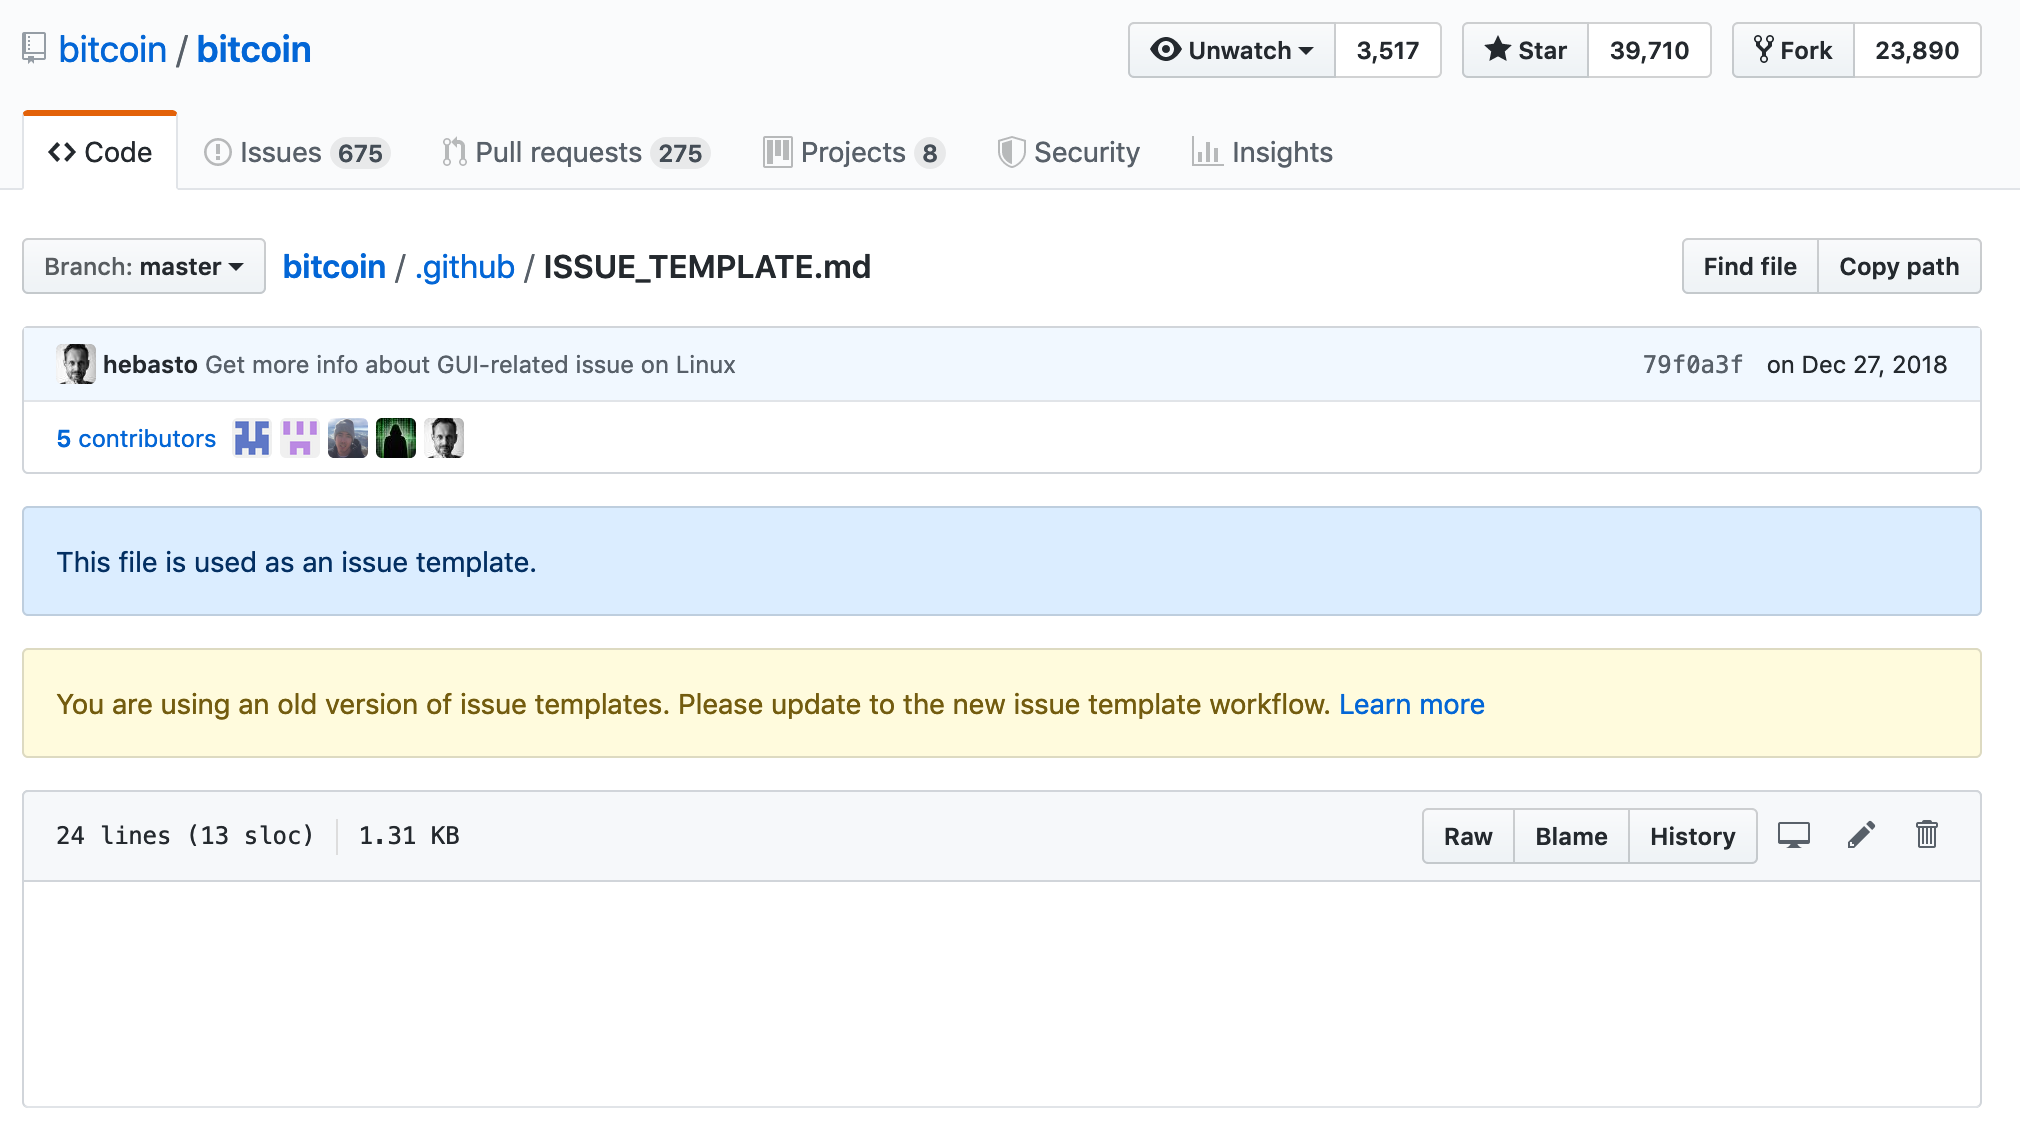The height and width of the screenshot is (1128, 2020).
Task: Open second contributor's purple identicon avatar
Action: point(300,438)
